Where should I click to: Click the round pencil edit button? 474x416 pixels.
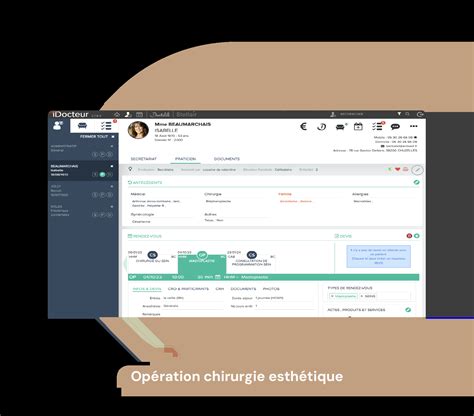(x=417, y=170)
